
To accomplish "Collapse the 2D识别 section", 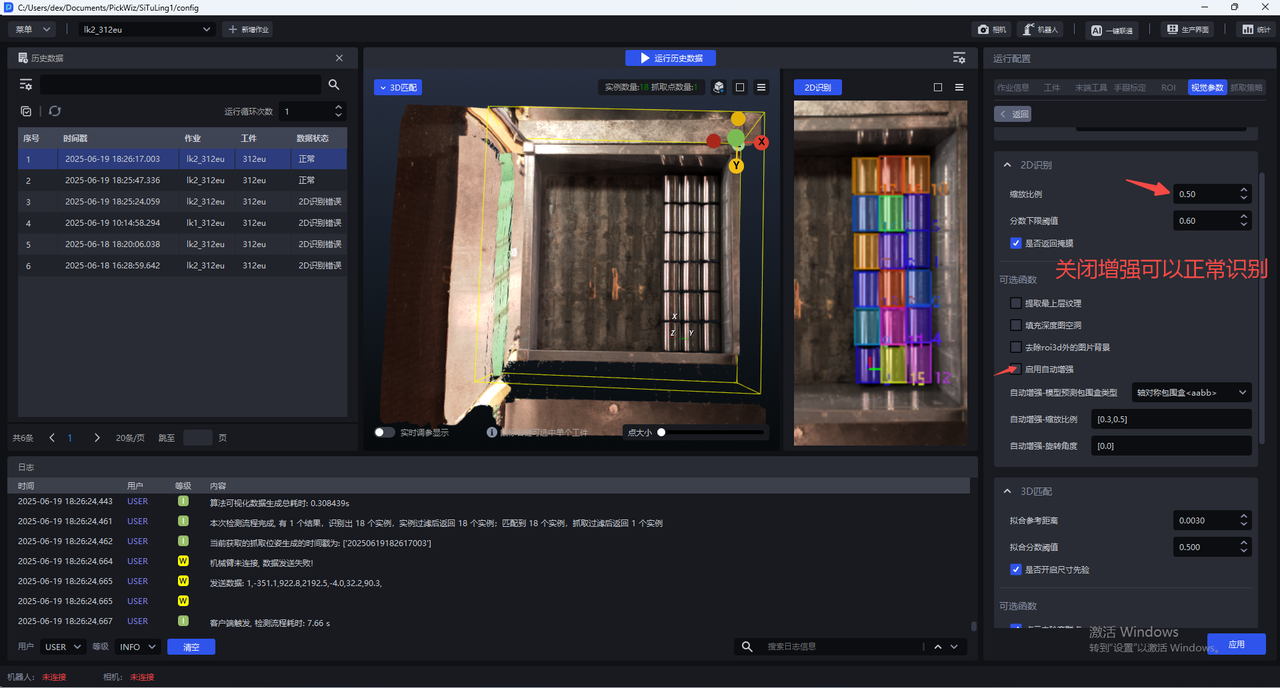I will tap(1007, 165).
